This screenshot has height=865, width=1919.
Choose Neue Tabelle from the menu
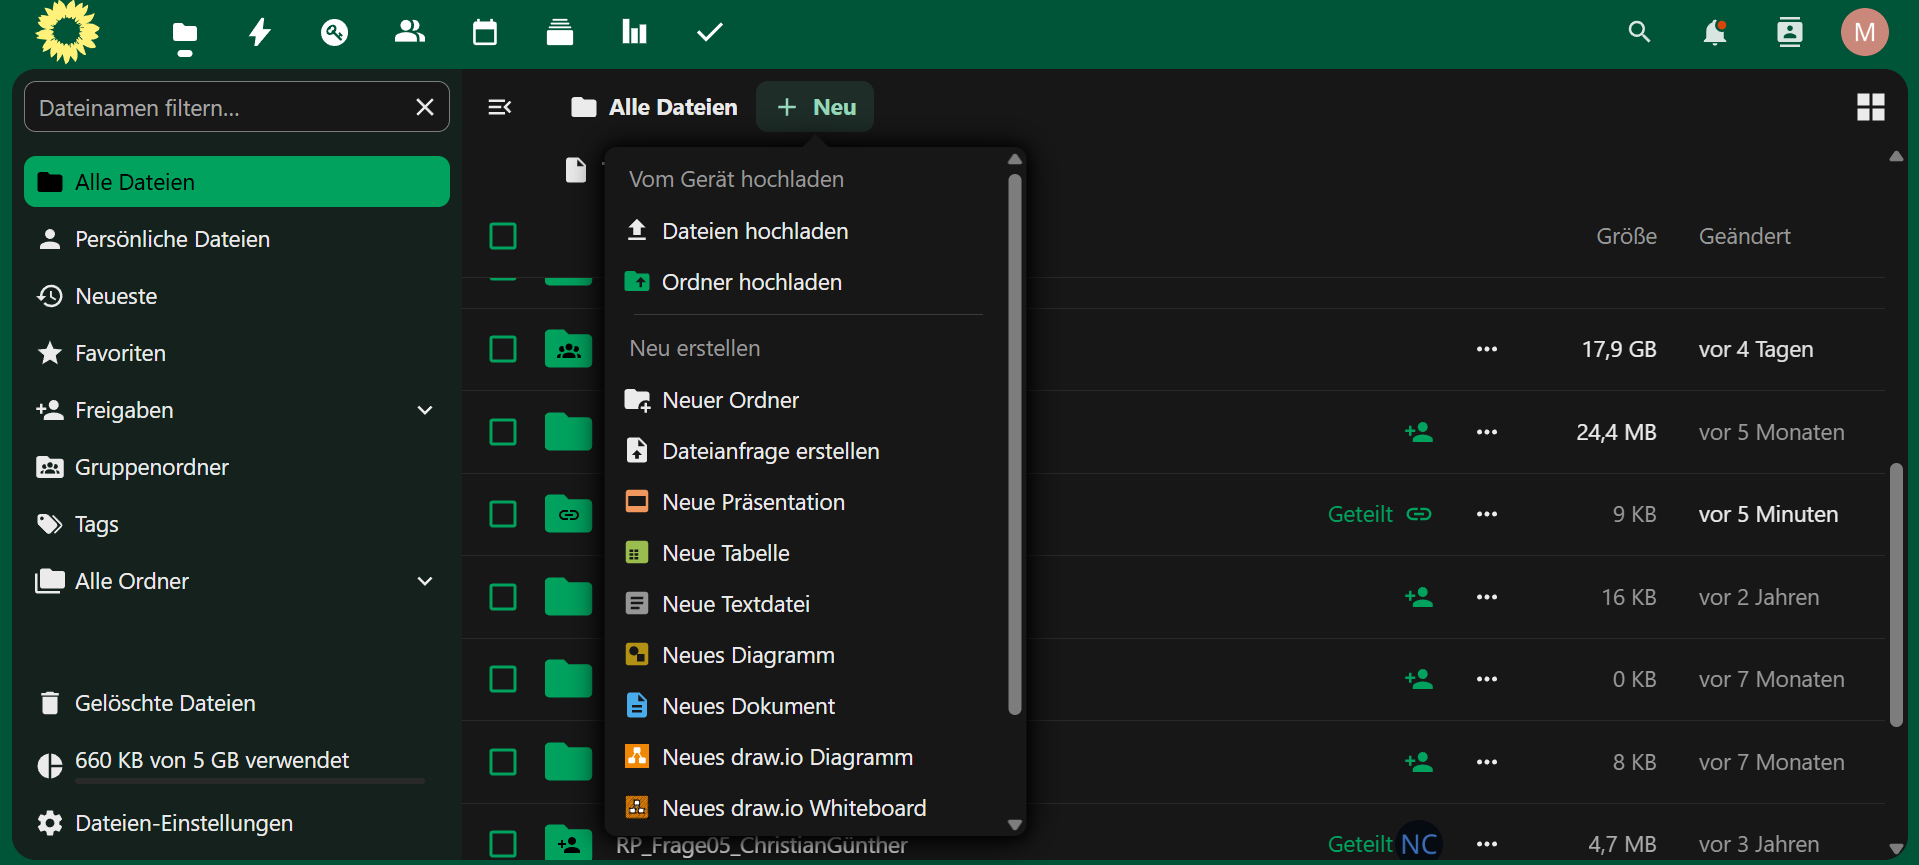(x=726, y=553)
